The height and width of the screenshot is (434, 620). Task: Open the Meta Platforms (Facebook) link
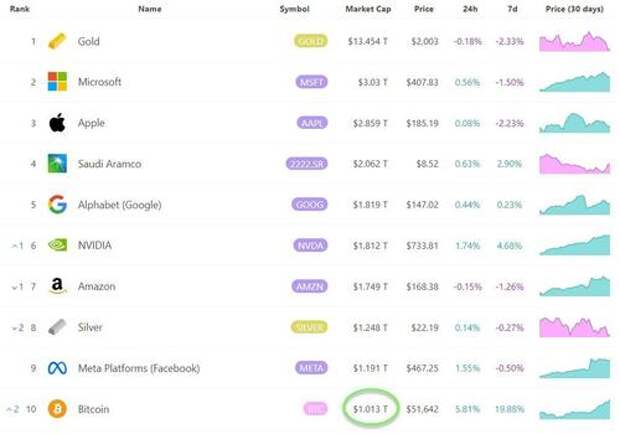[138, 368]
